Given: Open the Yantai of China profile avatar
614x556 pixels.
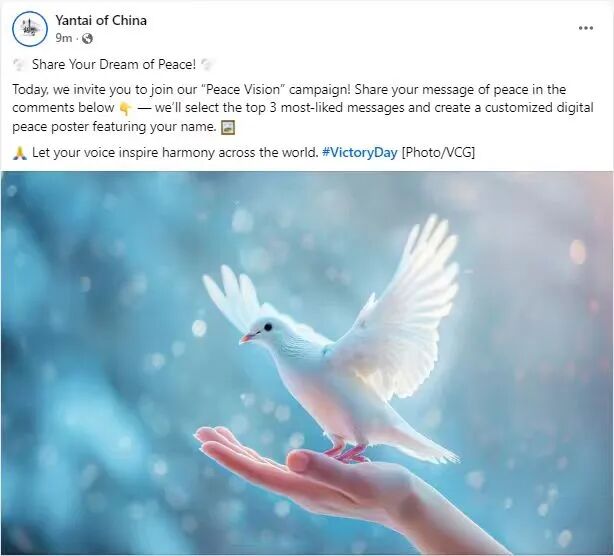Looking at the screenshot, I should pyautogui.click(x=30, y=29).
